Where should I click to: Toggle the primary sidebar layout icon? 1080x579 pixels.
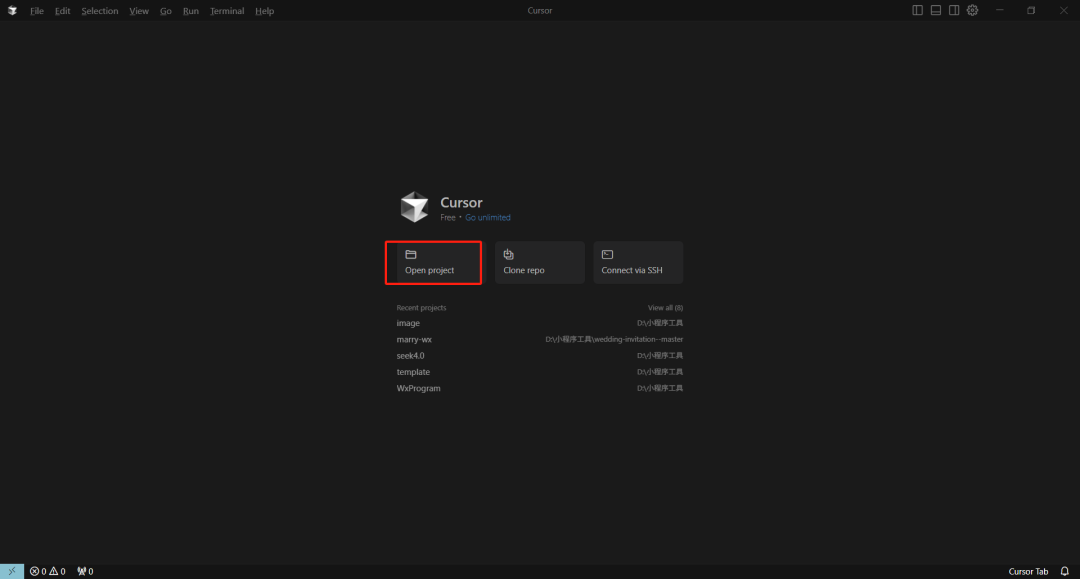pos(917,10)
